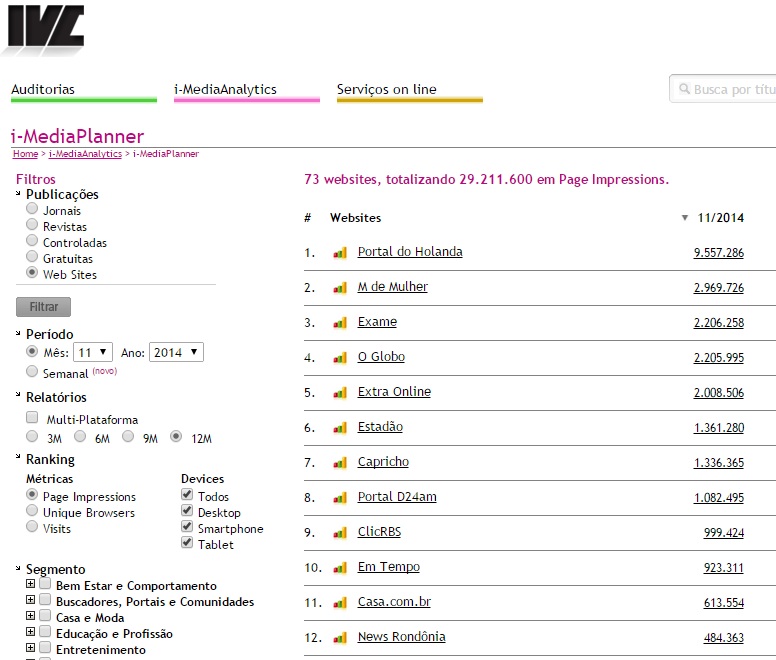Select the 6M report range
The image size is (776, 660).
pyautogui.click(x=80, y=436)
